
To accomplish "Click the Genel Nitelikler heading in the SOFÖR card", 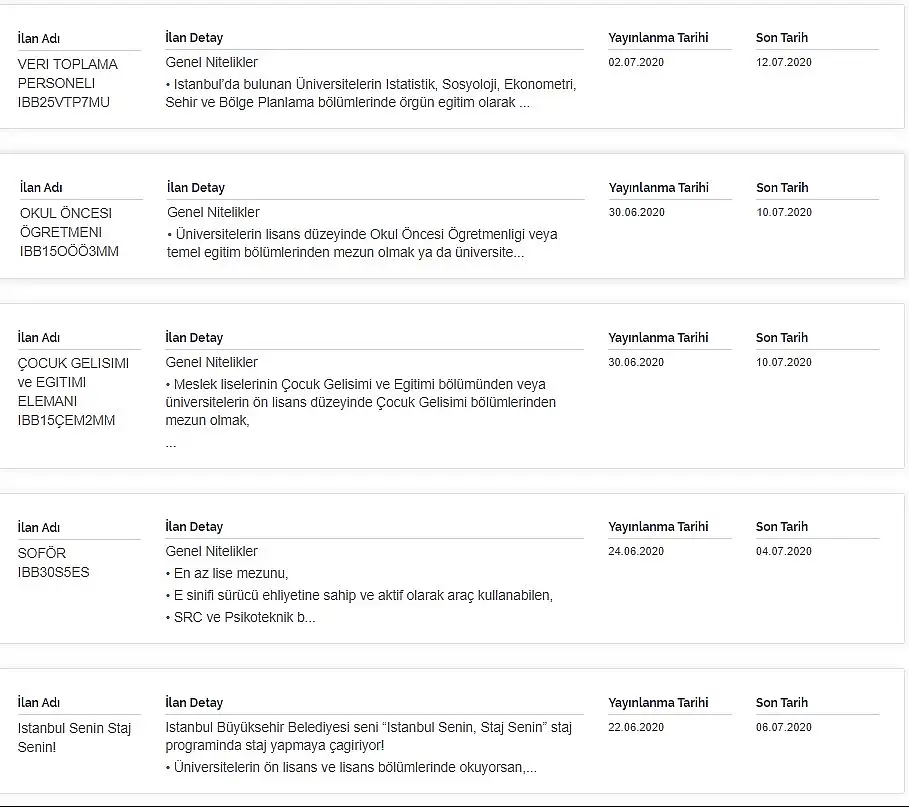I will pyautogui.click(x=212, y=551).
